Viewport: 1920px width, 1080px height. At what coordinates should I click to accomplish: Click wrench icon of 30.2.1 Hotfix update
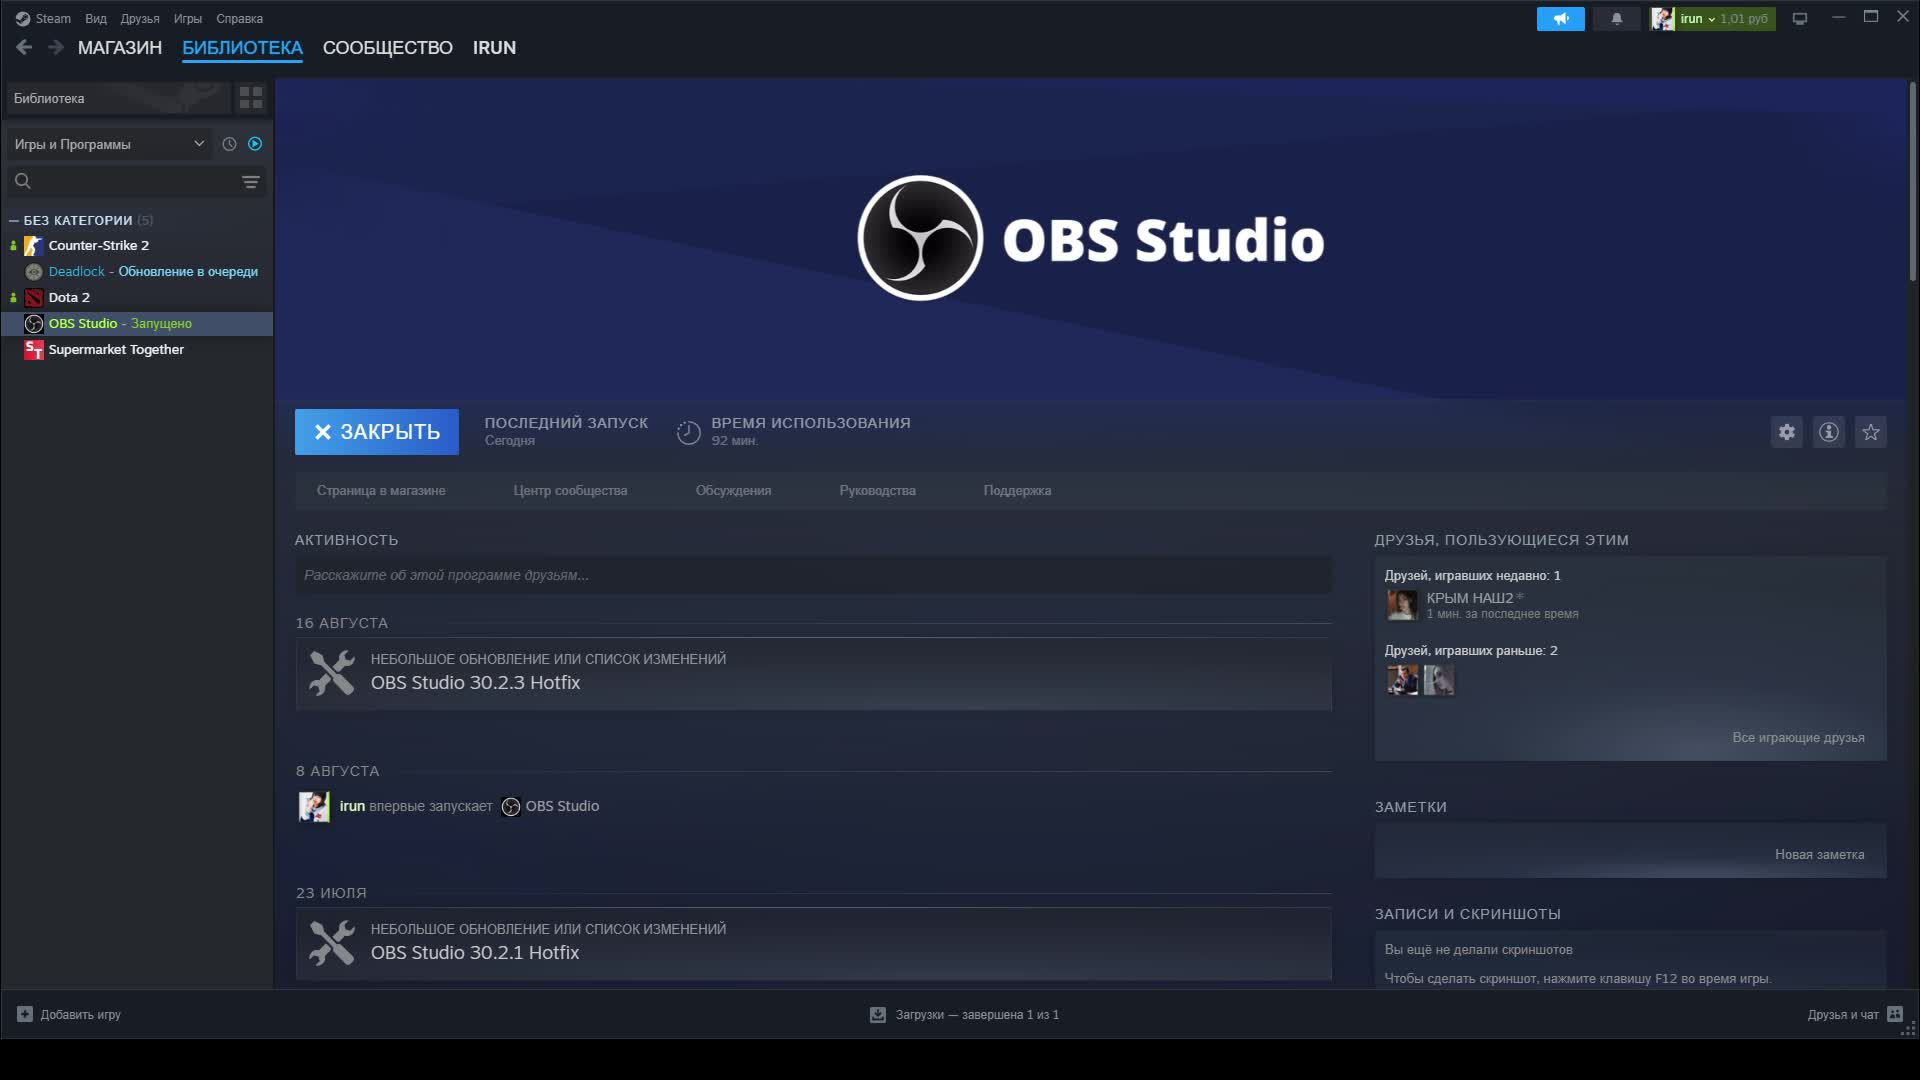(332, 943)
